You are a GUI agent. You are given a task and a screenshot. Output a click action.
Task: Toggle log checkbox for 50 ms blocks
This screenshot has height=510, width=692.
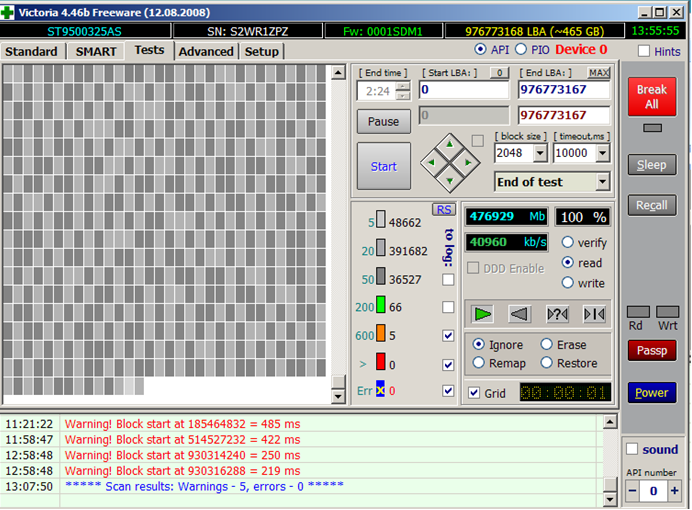click(x=448, y=279)
